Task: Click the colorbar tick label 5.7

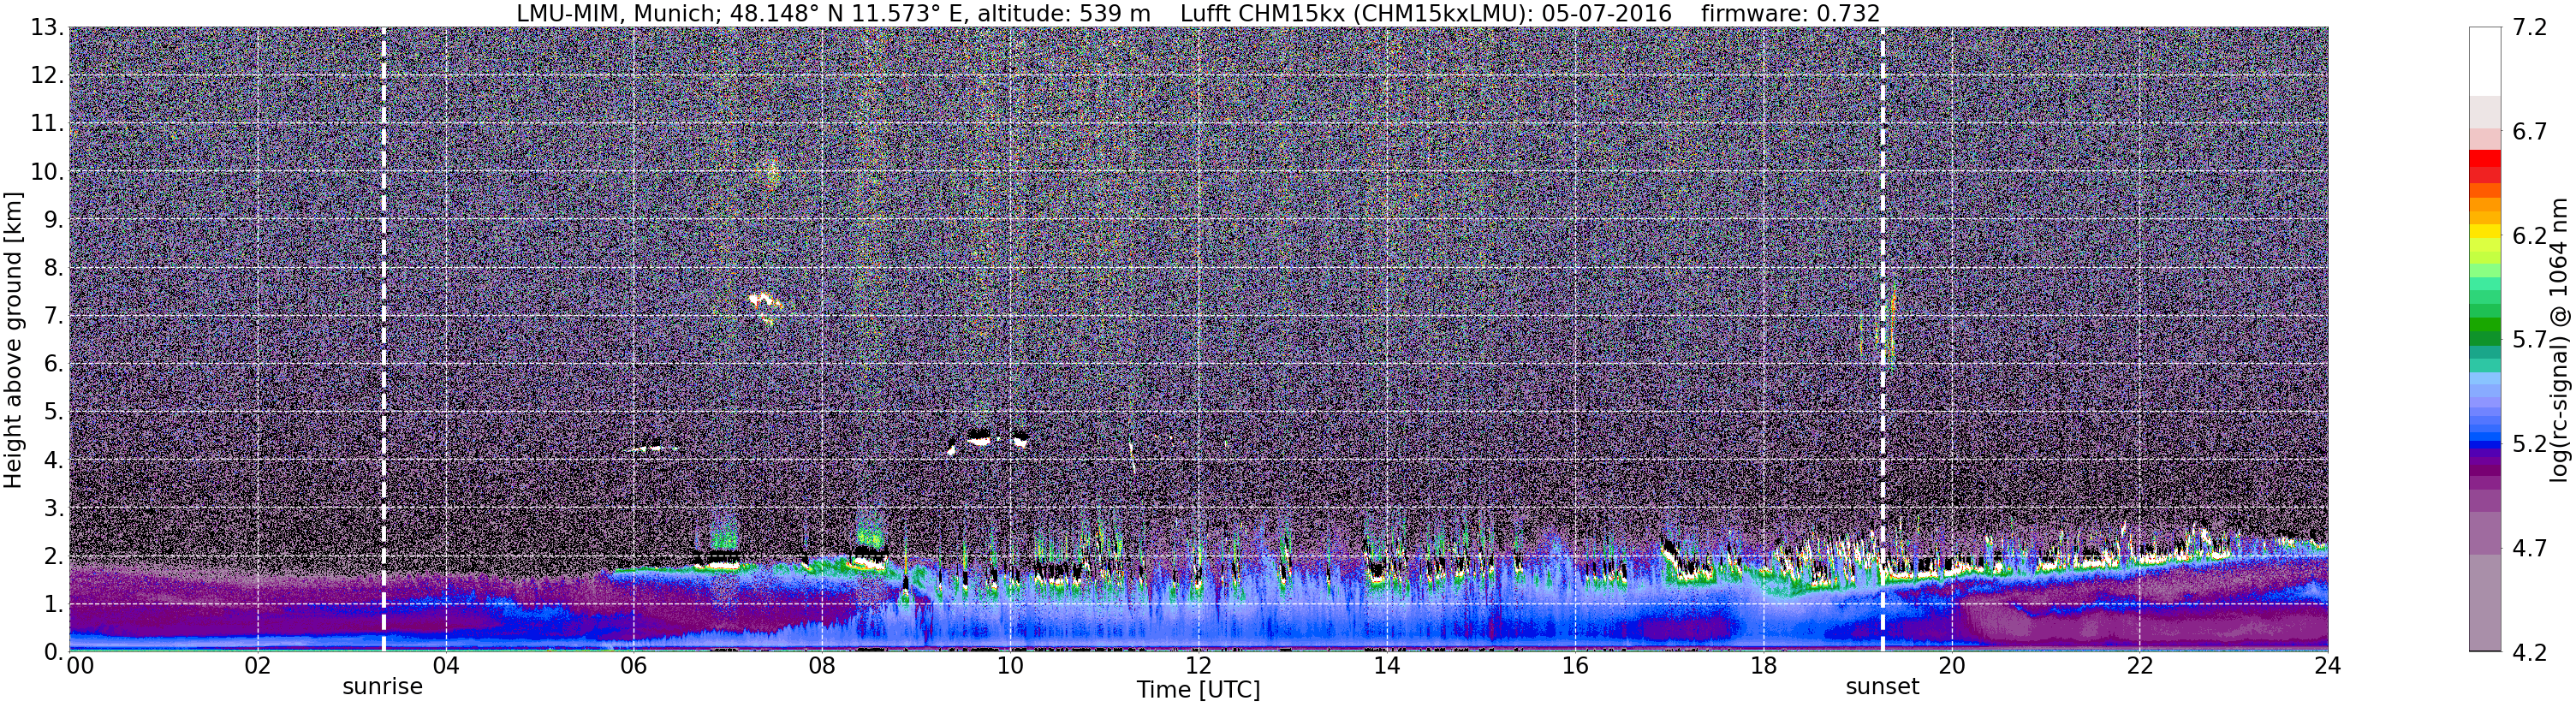Action: (x=2530, y=340)
